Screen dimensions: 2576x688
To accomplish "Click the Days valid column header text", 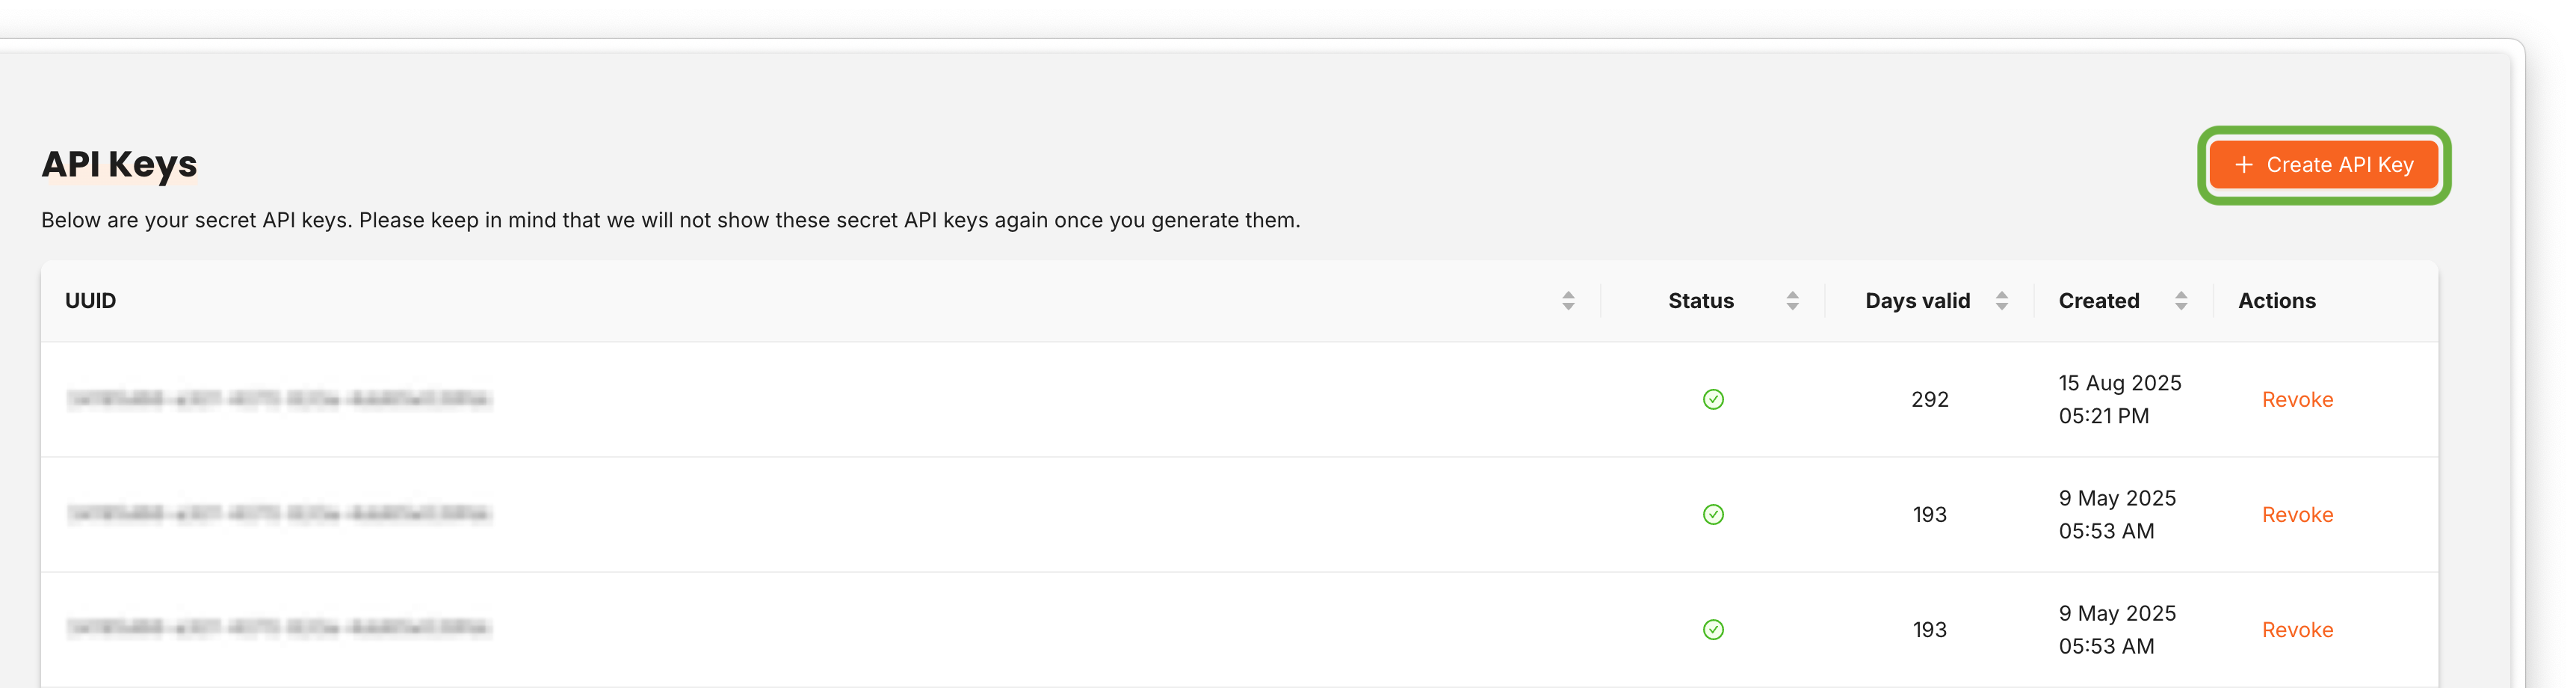I will (x=1917, y=301).
